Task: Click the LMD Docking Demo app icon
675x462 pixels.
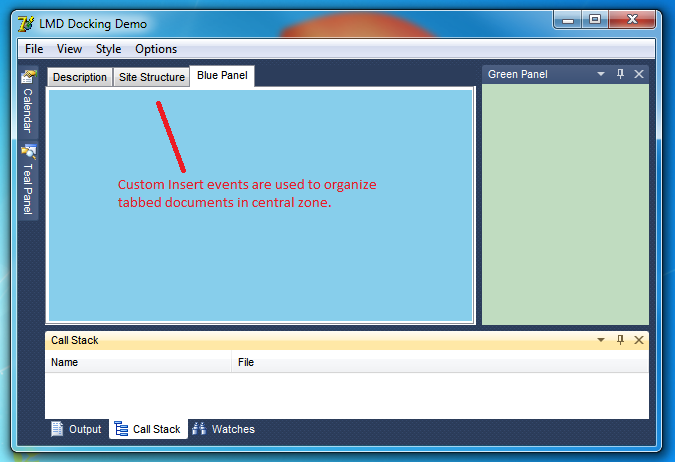Action: [26, 24]
